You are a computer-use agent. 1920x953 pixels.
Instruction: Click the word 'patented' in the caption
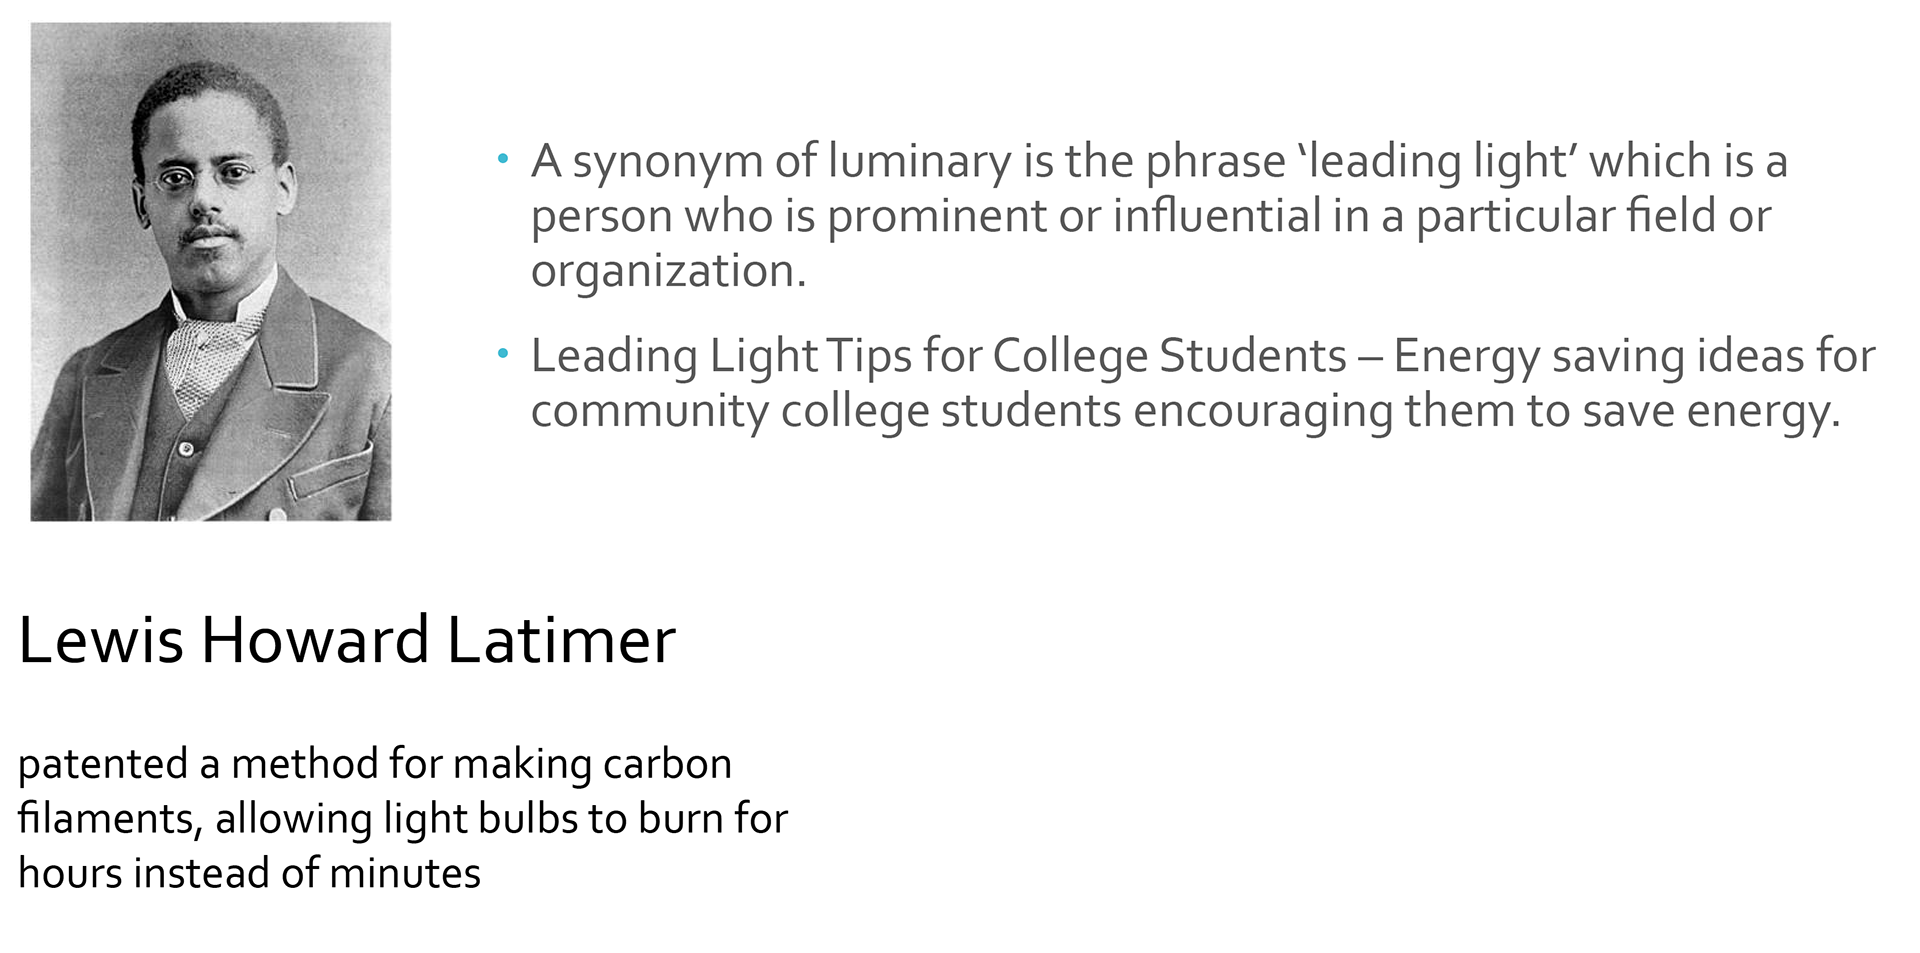tap(103, 765)
